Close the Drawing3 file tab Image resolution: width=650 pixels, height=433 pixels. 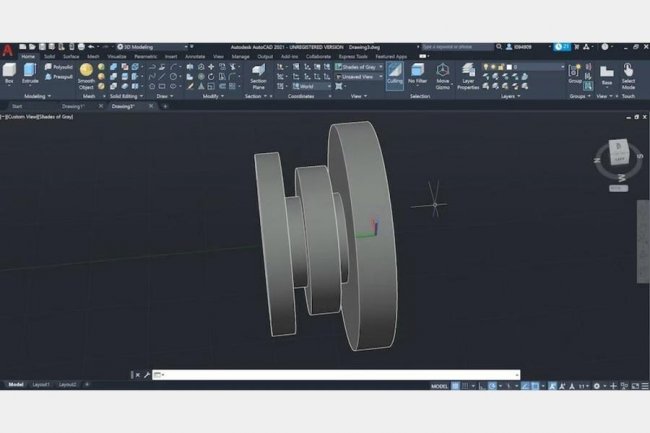[151, 106]
